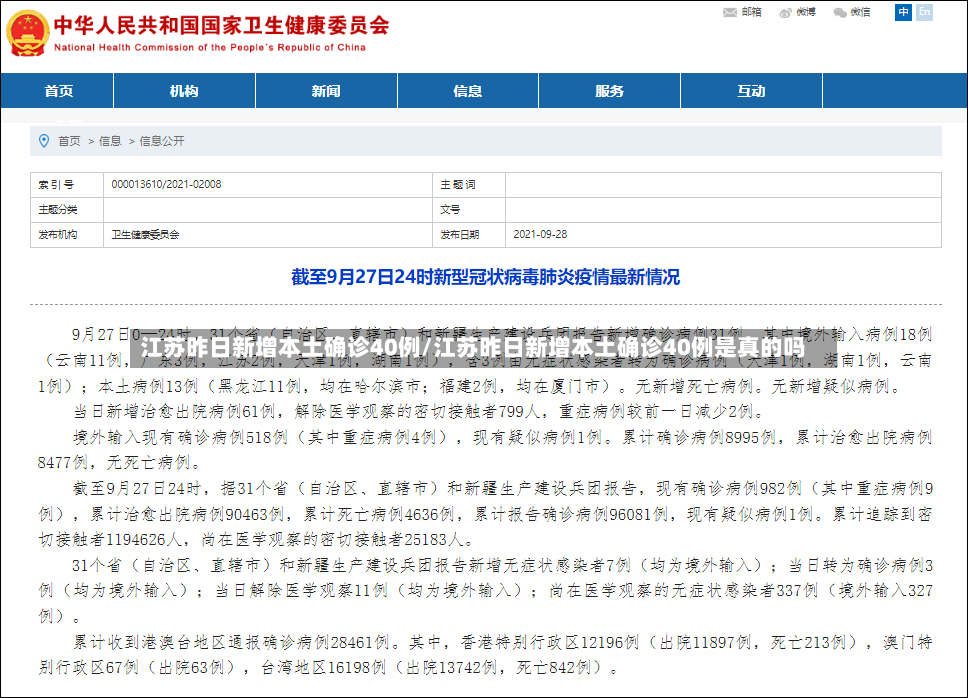Go to 信息公开 in the breadcrumb
The height and width of the screenshot is (698, 968).
162,141
